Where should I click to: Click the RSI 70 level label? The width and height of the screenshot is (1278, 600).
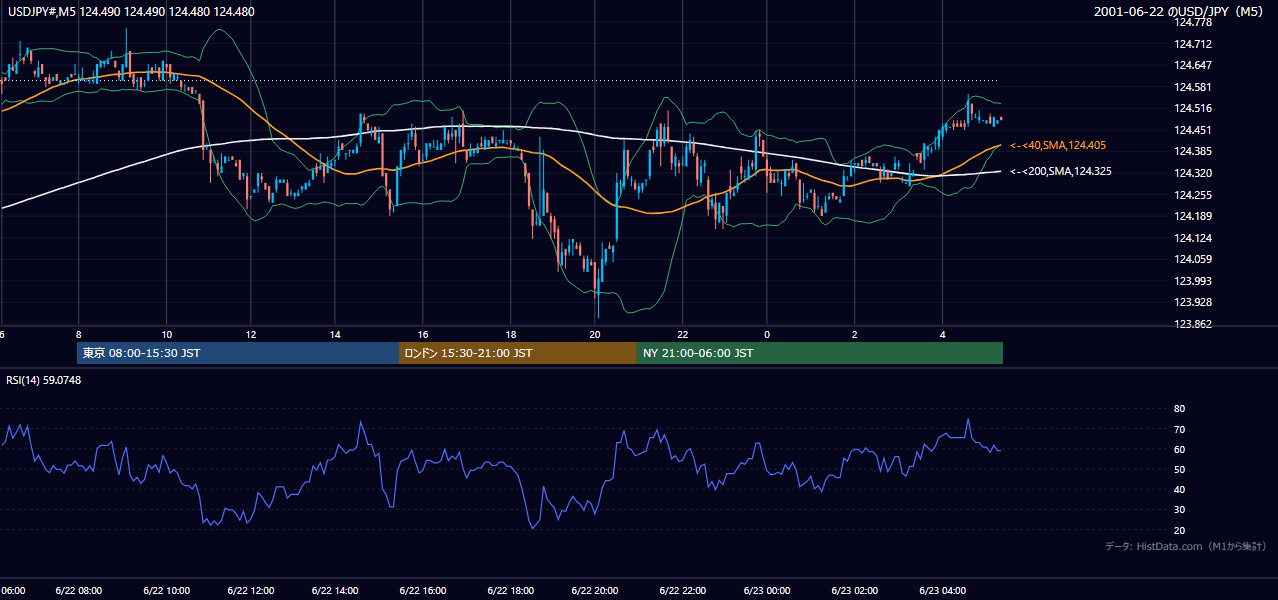[x=1179, y=429]
